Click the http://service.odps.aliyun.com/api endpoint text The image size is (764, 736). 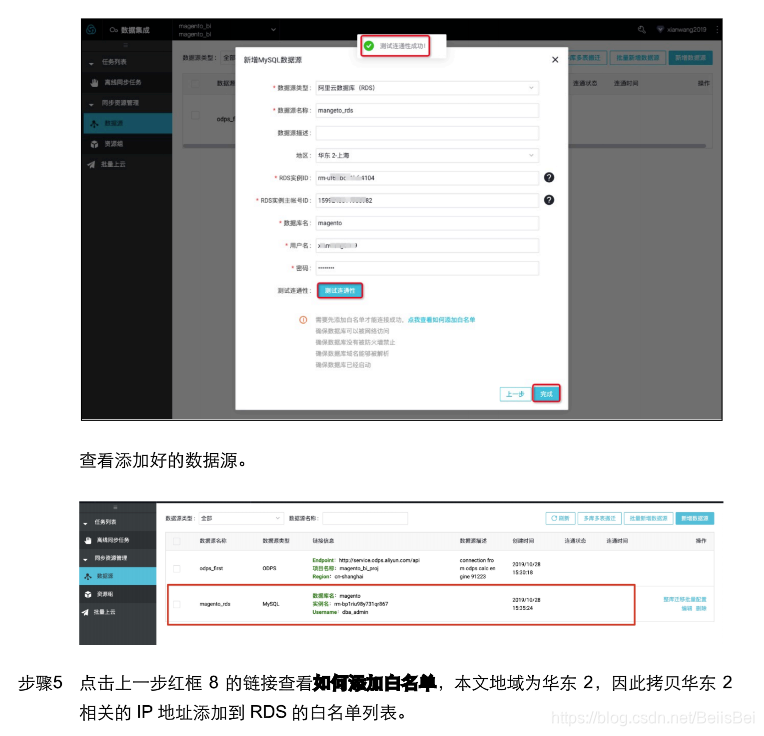pyautogui.click(x=379, y=560)
